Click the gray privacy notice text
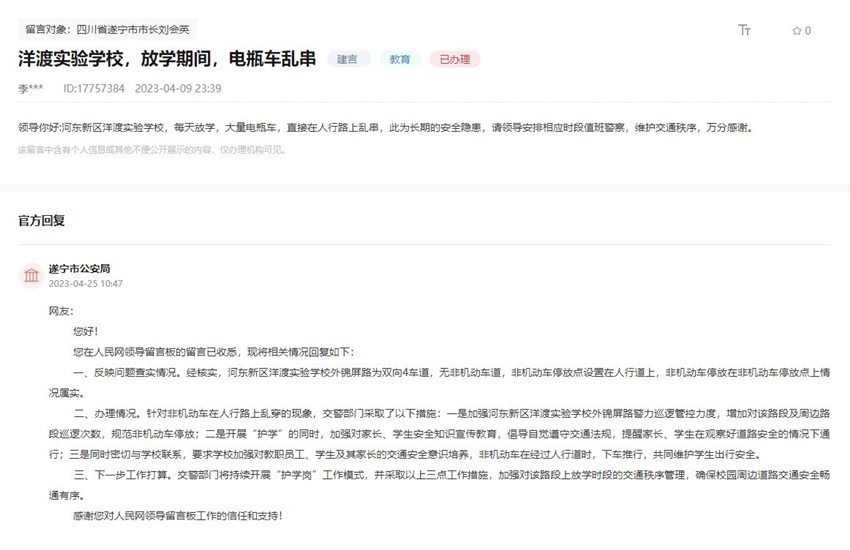This screenshot has width=850, height=550. pos(152,150)
